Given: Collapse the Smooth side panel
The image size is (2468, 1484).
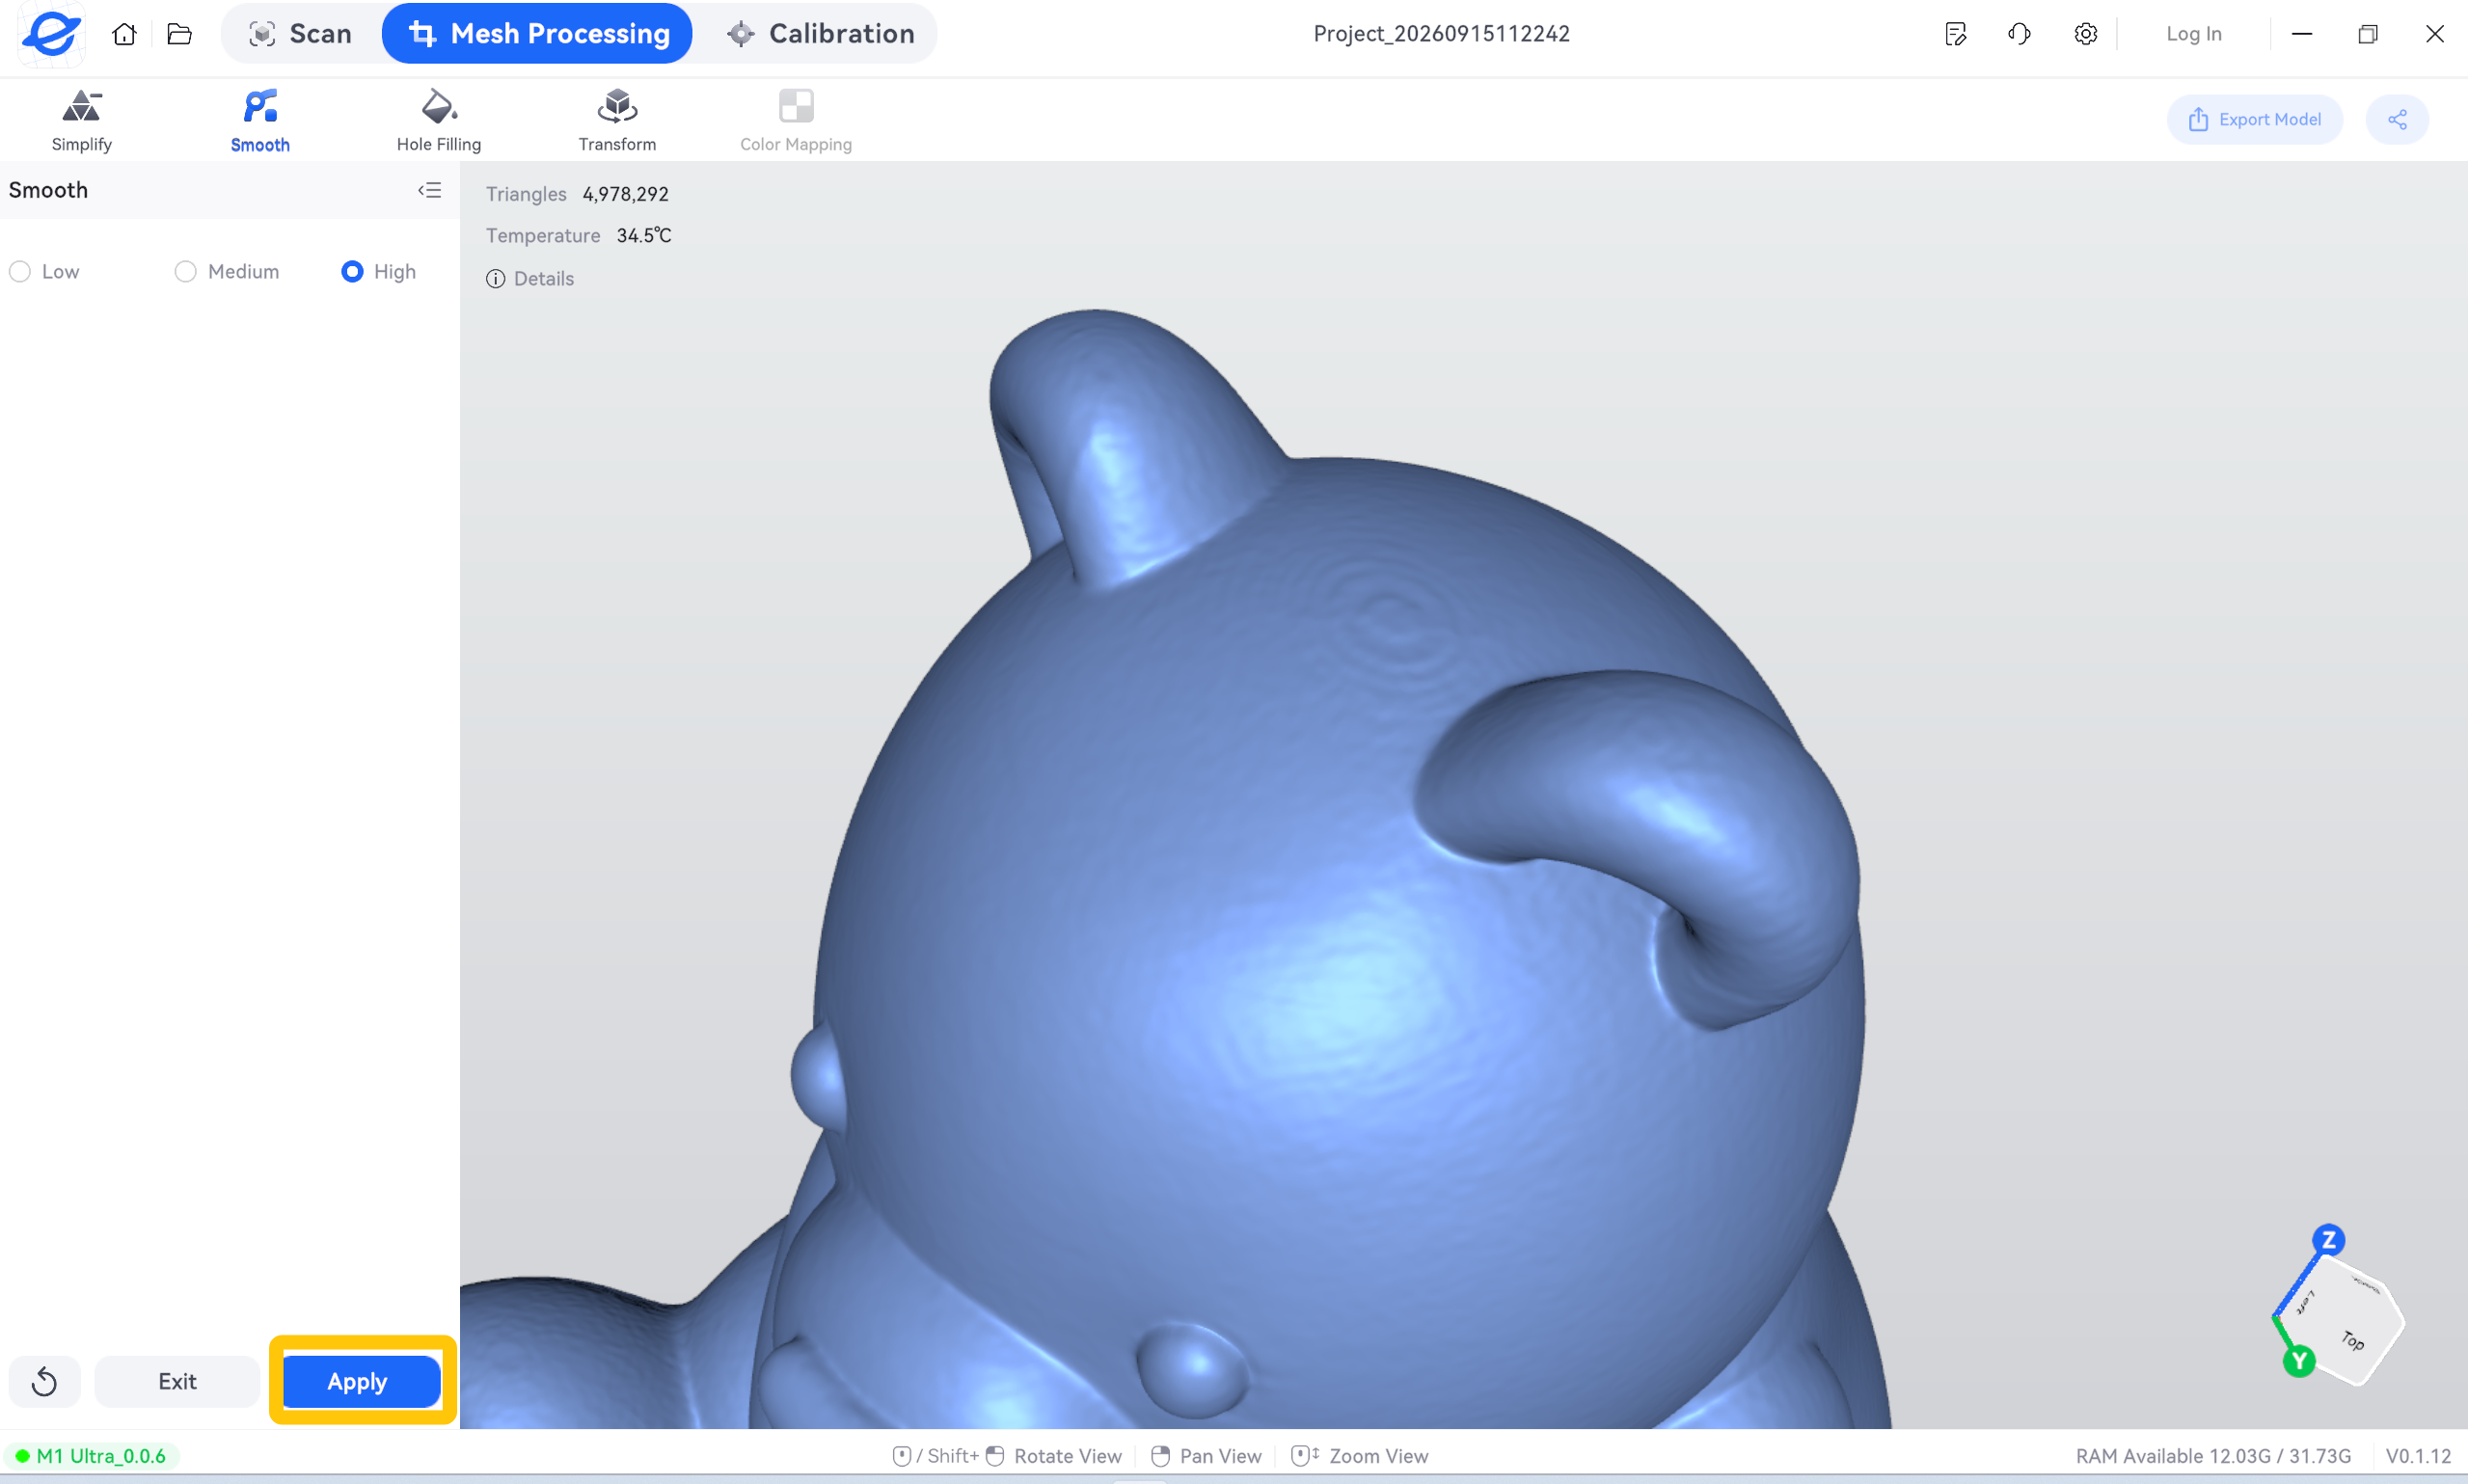Looking at the screenshot, I should tap(430, 190).
